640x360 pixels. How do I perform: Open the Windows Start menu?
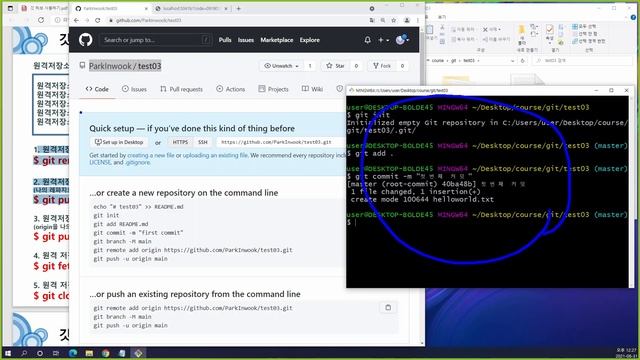8,353
